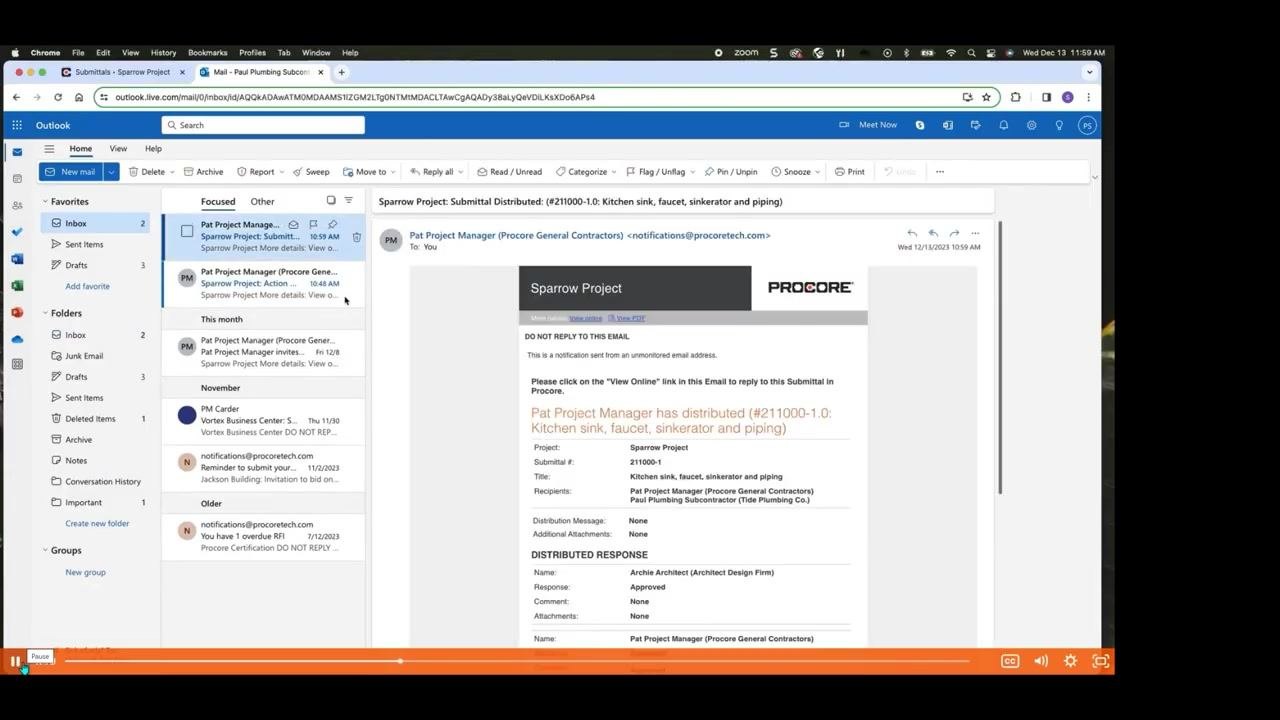This screenshot has width=1280, height=720.
Task: Launch PowerPoint from the left rail
Action: 17,312
